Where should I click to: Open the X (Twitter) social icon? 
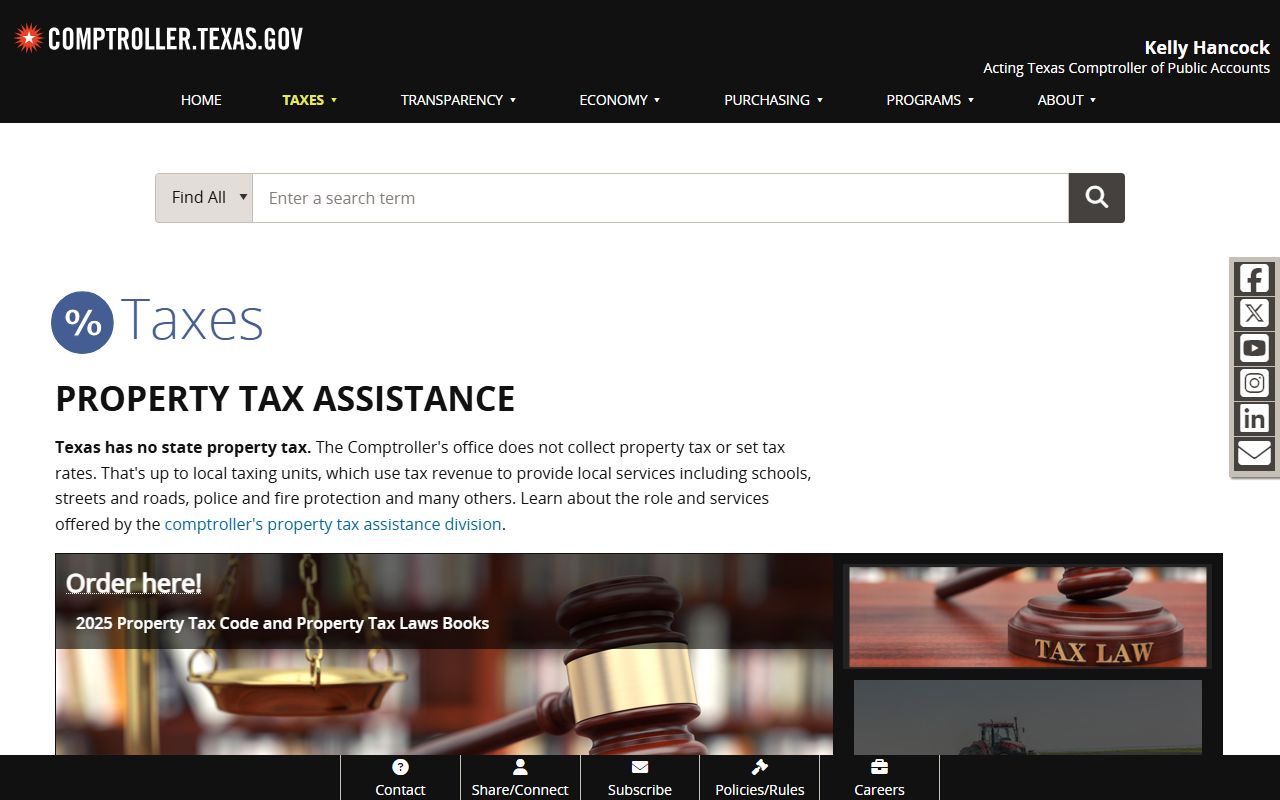click(x=1254, y=313)
